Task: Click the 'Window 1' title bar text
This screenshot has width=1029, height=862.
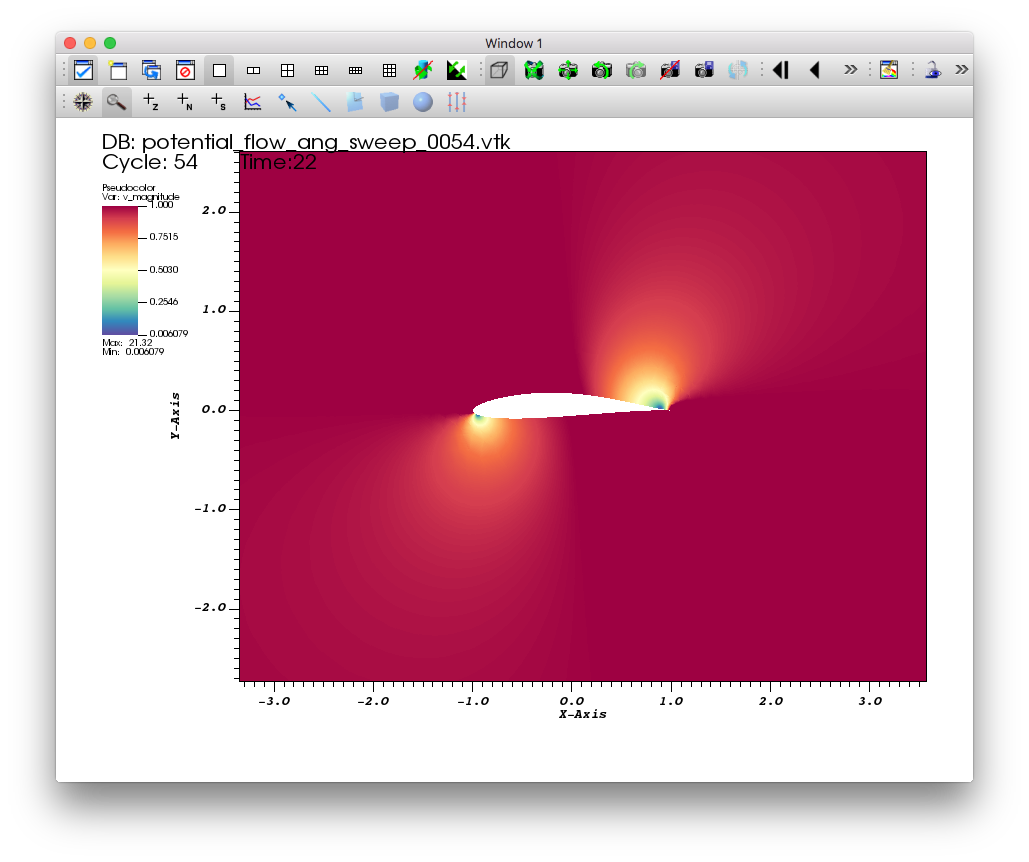Action: [514, 43]
